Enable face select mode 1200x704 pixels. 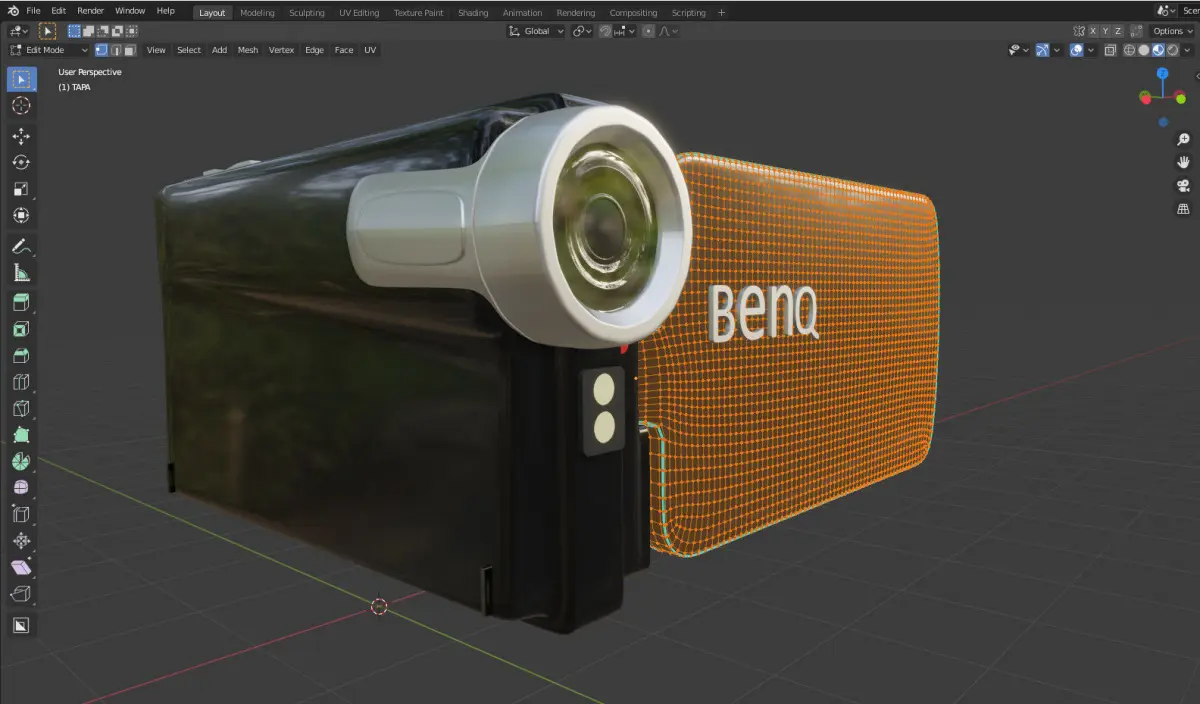pyautogui.click(x=130, y=50)
